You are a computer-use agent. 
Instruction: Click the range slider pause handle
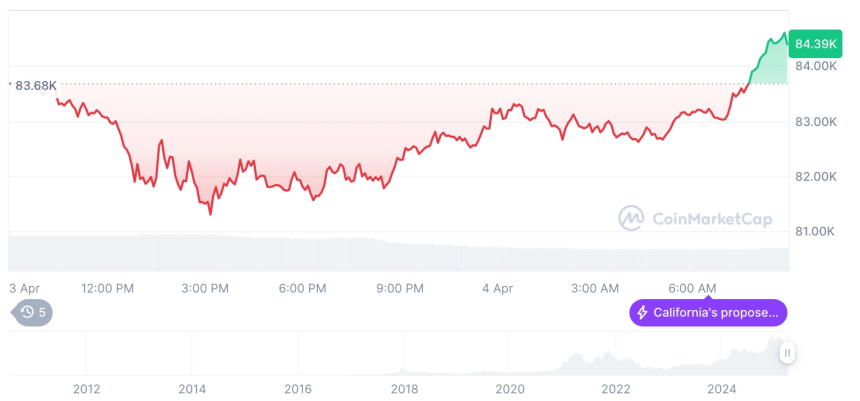788,353
